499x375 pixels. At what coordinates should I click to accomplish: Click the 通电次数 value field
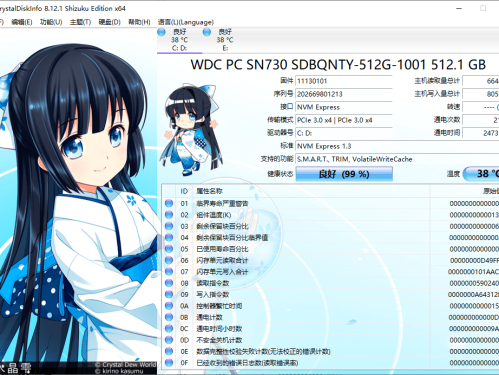coord(481,120)
